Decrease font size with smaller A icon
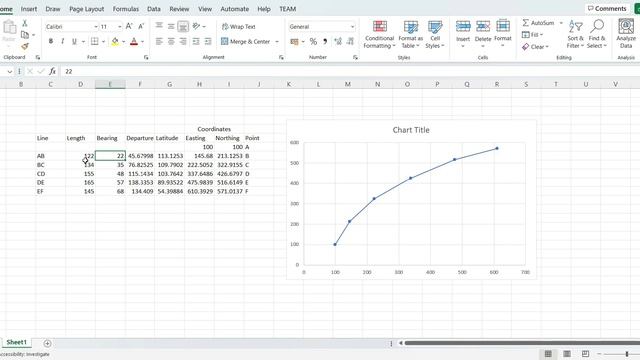Viewport: 640px width, 360px height. [141, 27]
